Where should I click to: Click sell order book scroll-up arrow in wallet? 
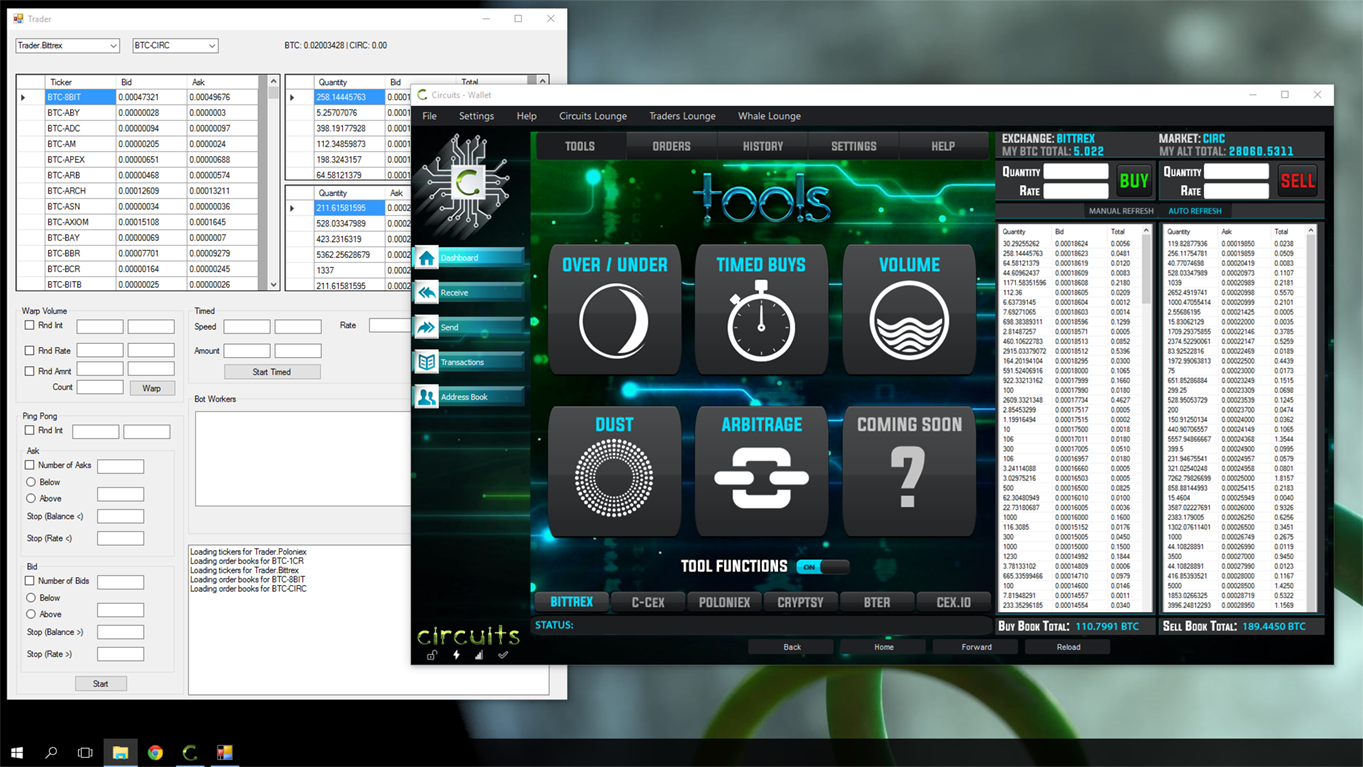[1311, 231]
